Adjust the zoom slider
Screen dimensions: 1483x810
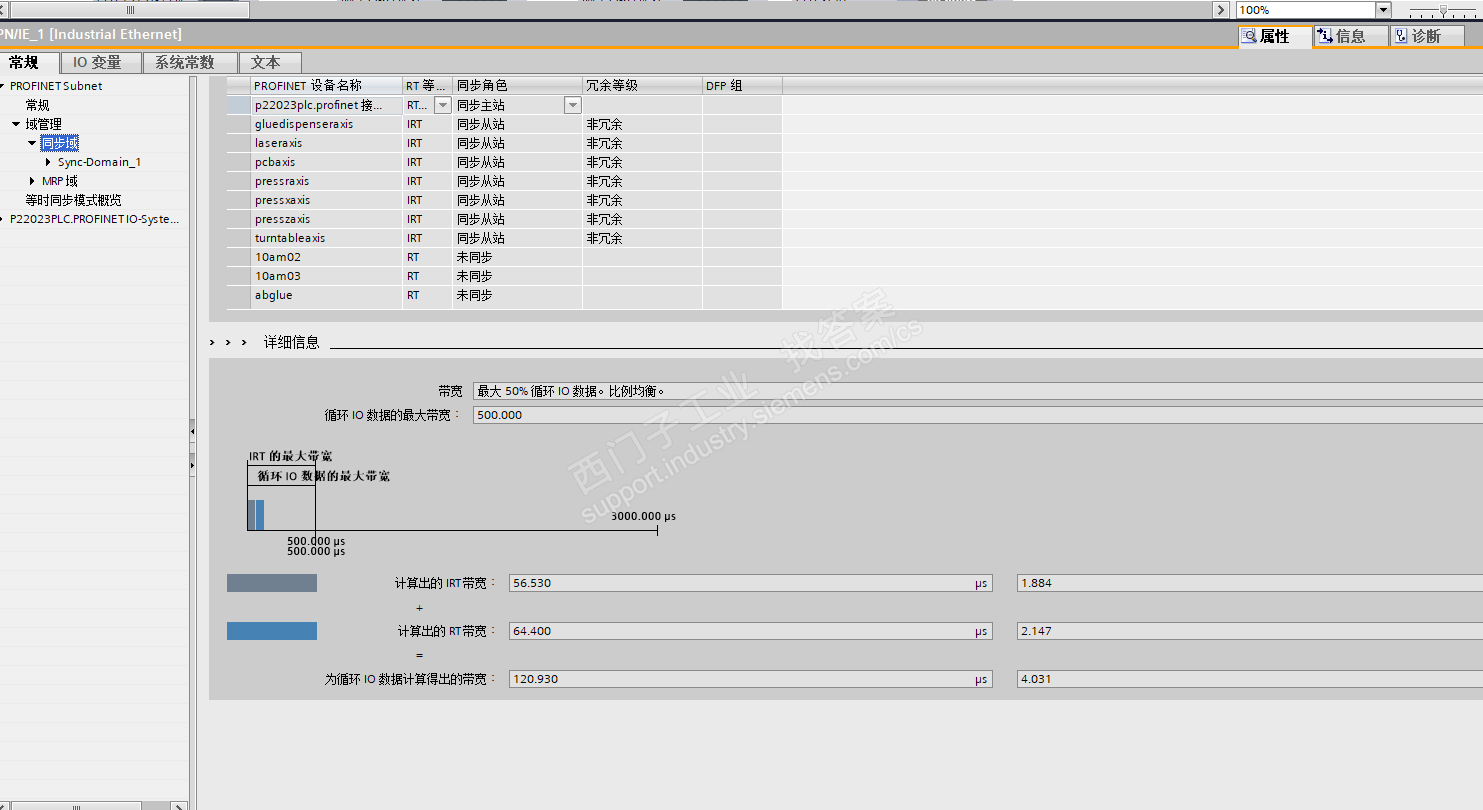tap(1442, 10)
